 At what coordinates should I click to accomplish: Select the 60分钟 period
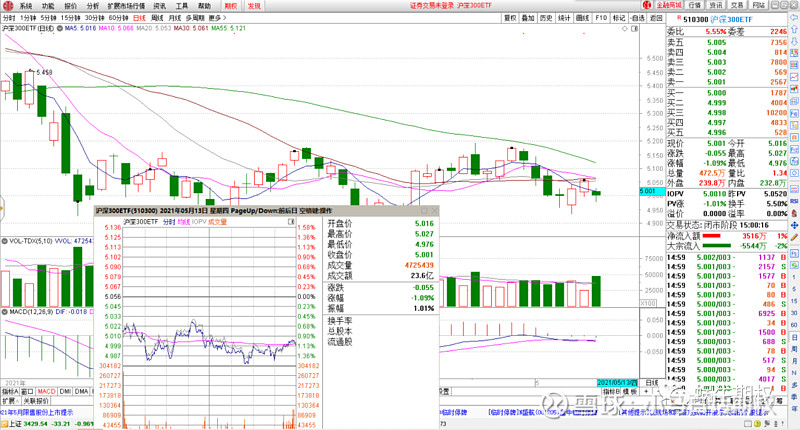118,18
